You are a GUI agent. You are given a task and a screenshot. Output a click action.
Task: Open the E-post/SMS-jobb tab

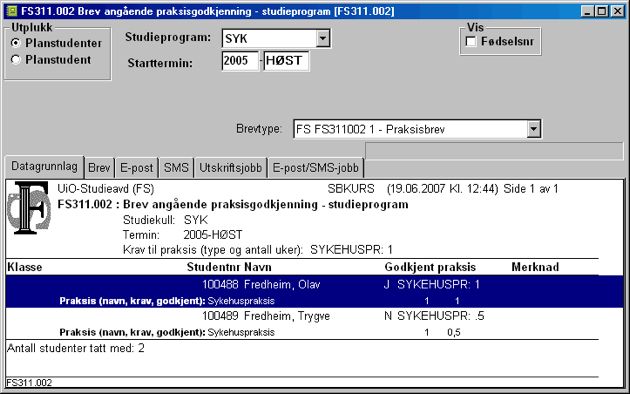click(x=315, y=167)
